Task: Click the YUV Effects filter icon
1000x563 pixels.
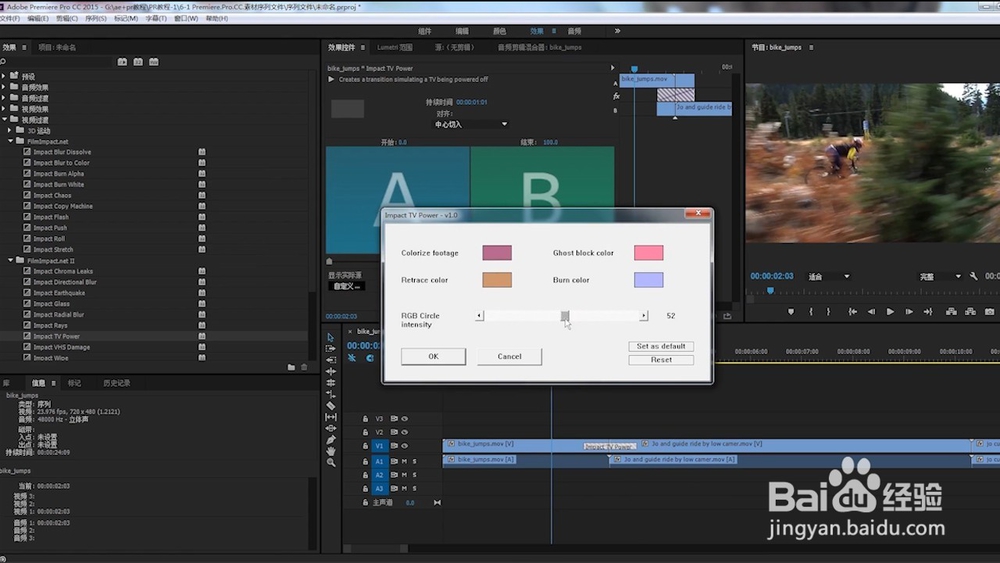Action: point(154,62)
